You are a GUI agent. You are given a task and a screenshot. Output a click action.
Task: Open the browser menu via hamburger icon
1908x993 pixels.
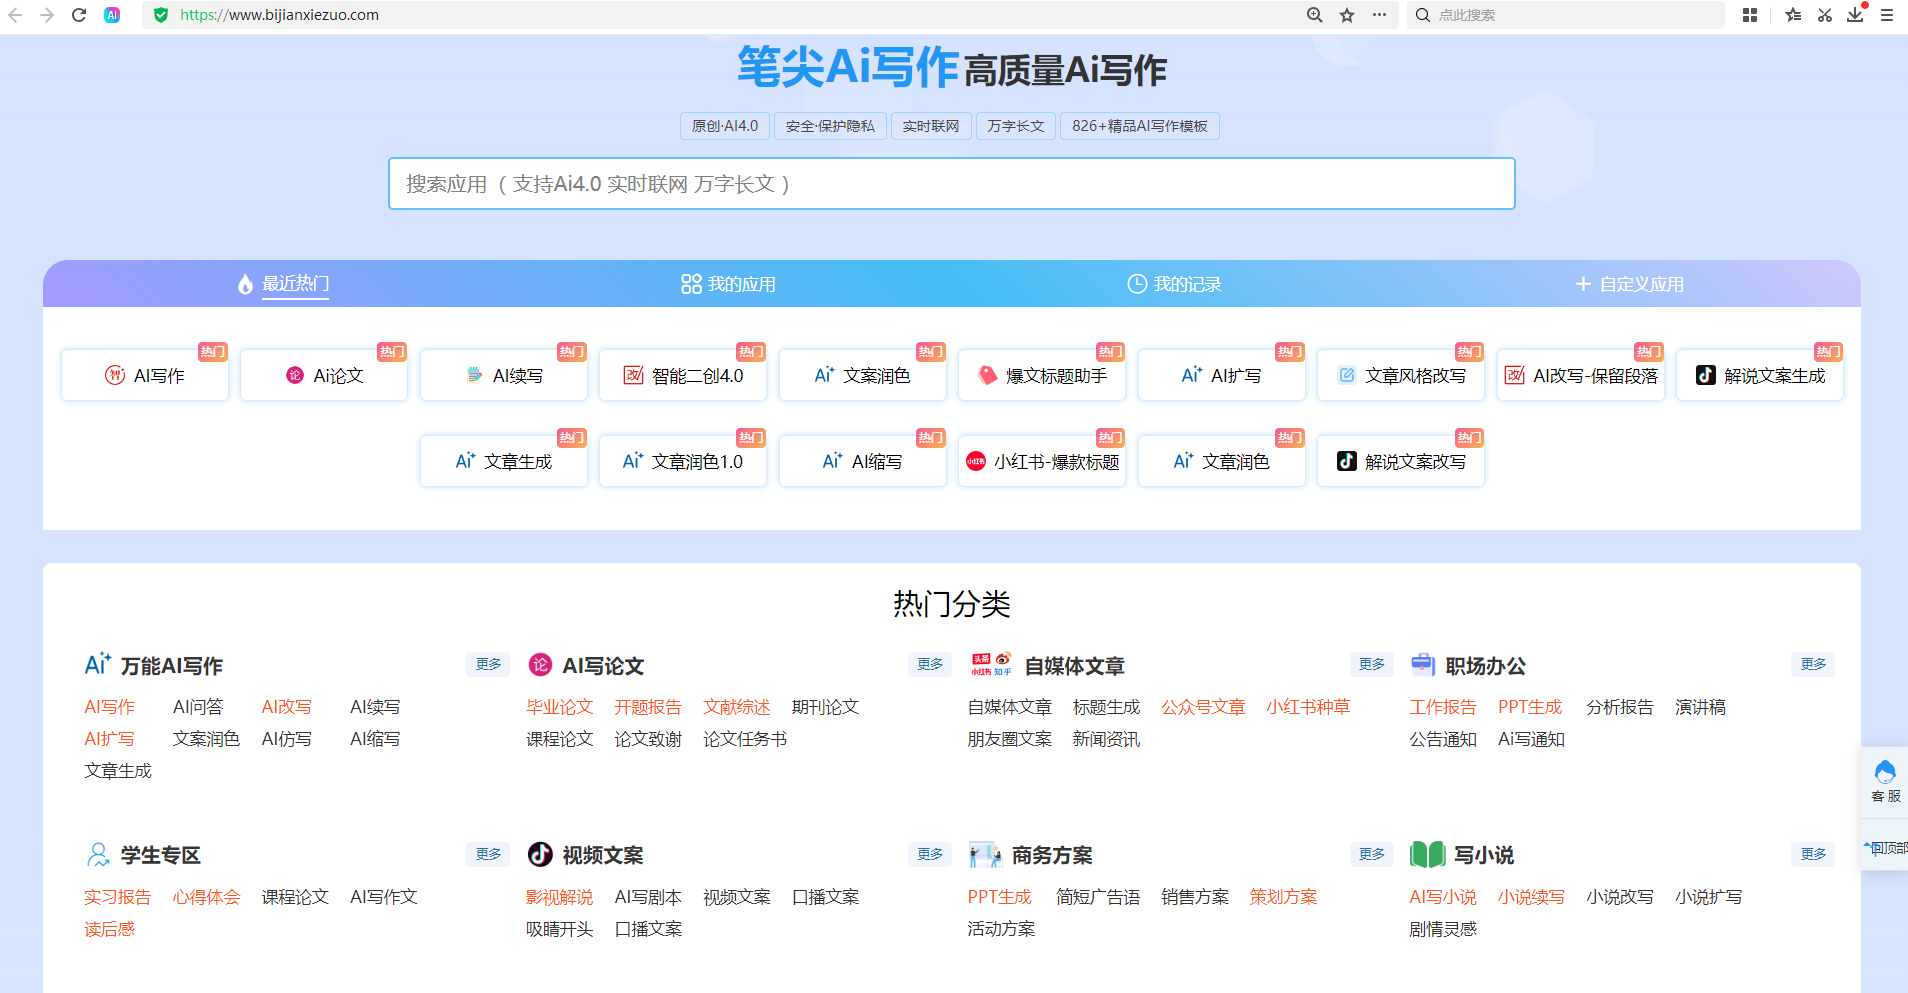pyautogui.click(x=1888, y=15)
